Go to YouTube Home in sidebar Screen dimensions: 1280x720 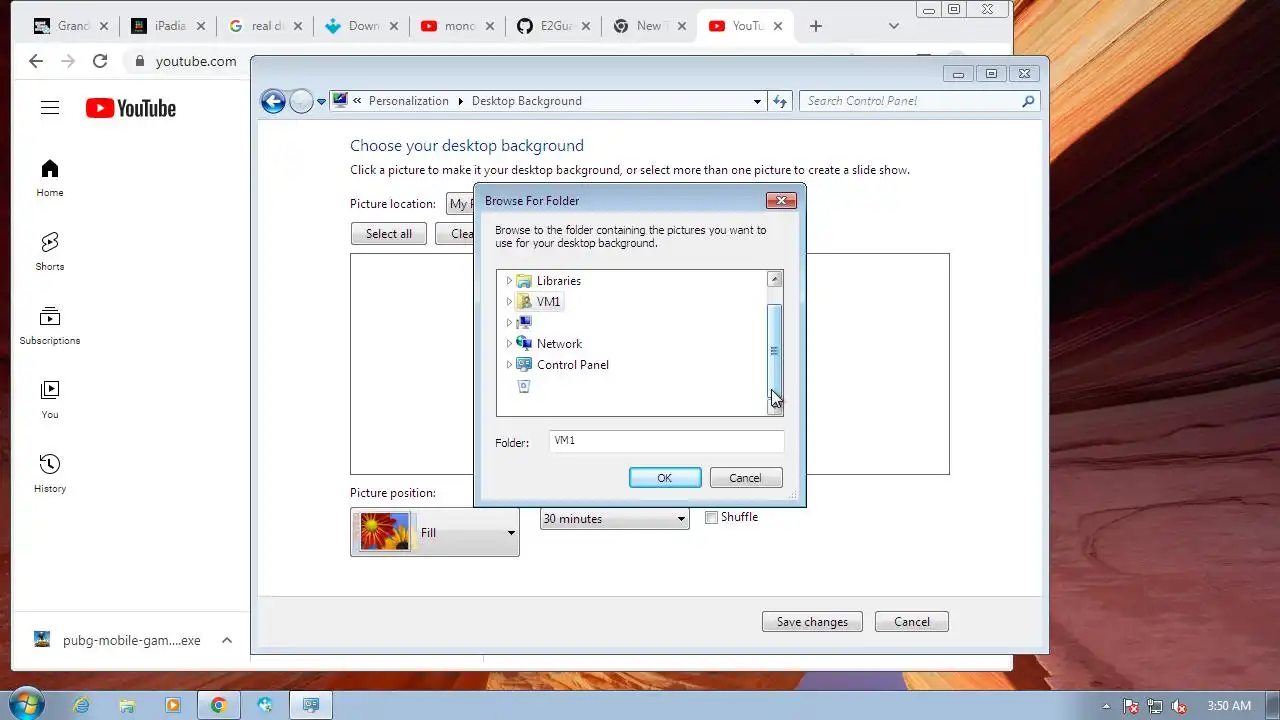point(50,178)
